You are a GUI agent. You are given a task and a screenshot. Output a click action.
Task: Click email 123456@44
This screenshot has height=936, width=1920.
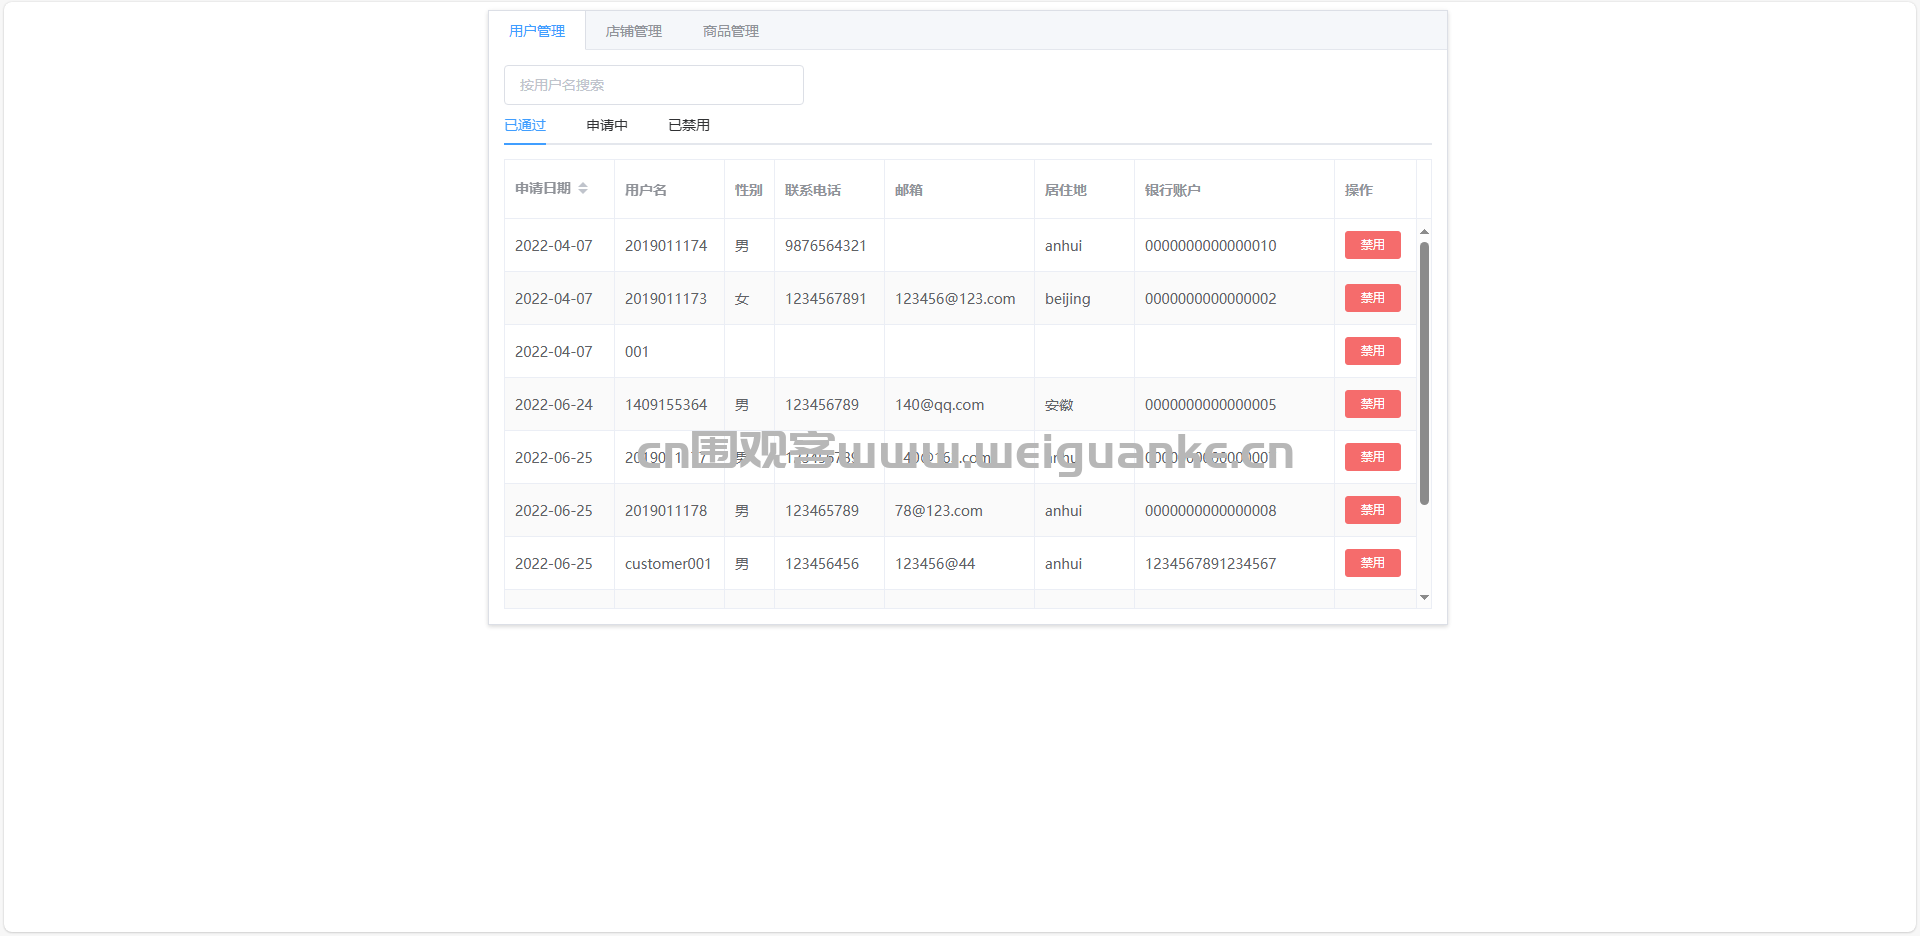click(x=935, y=564)
